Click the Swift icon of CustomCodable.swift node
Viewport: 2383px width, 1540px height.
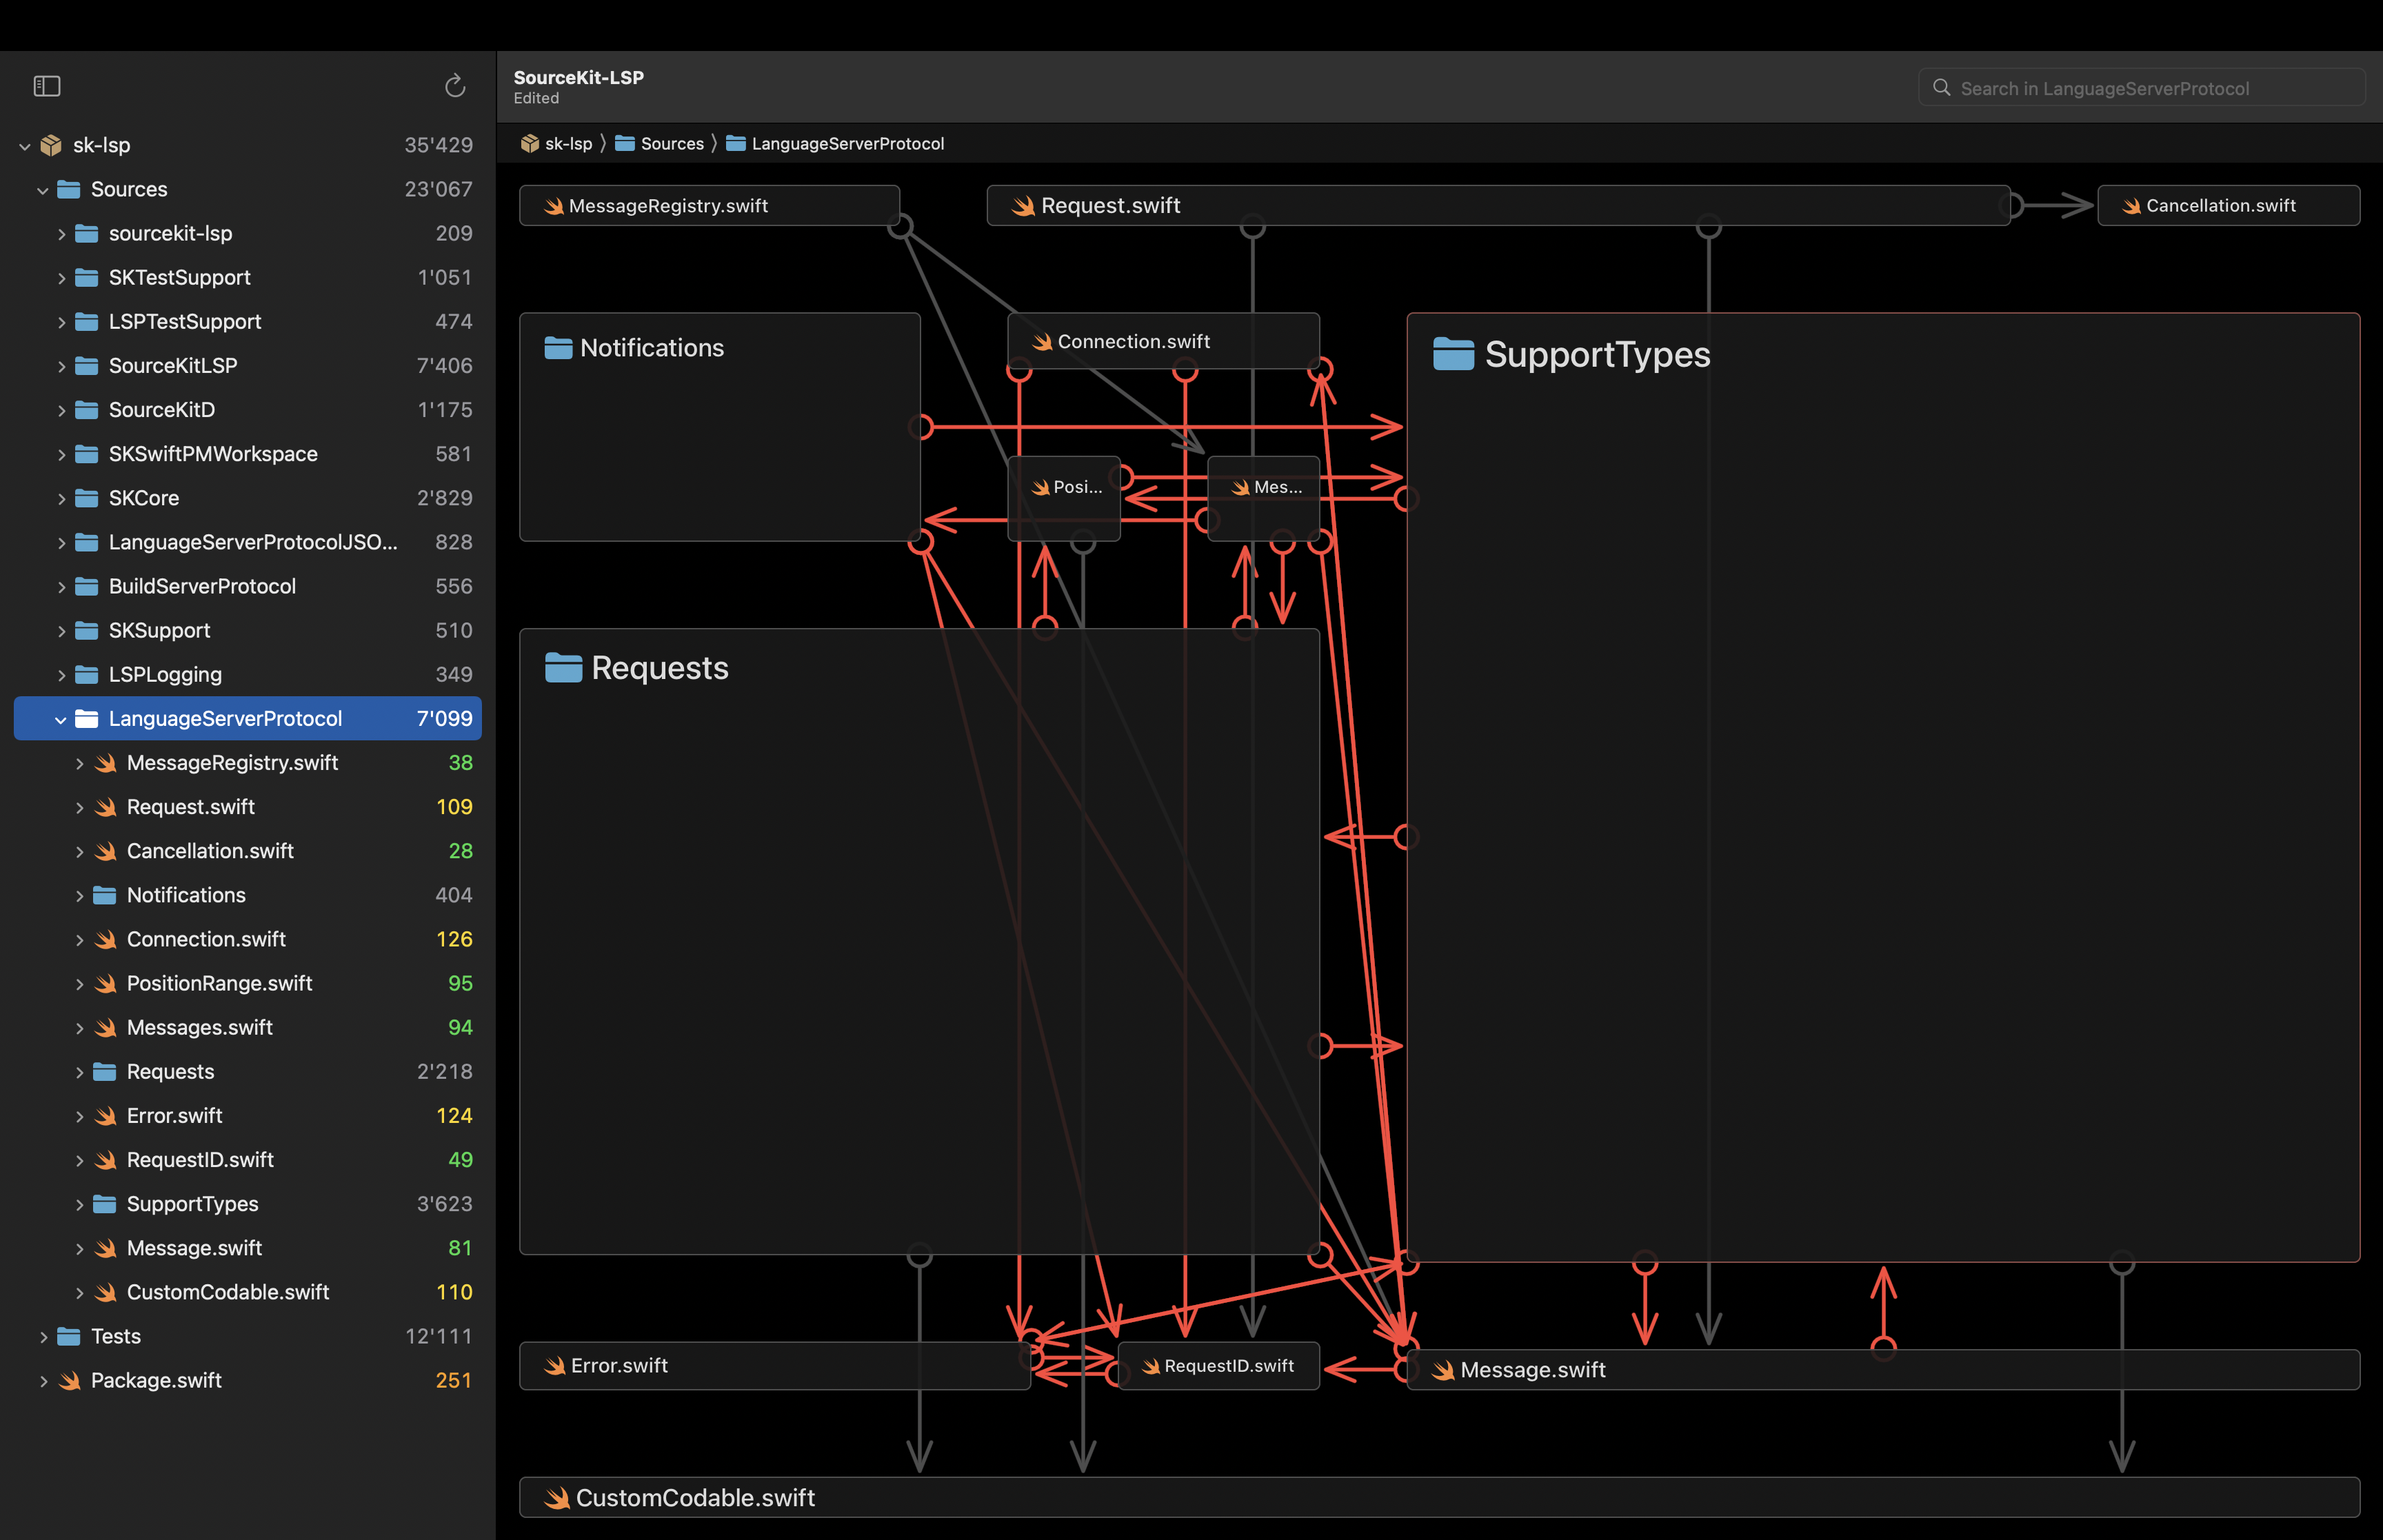(557, 1498)
